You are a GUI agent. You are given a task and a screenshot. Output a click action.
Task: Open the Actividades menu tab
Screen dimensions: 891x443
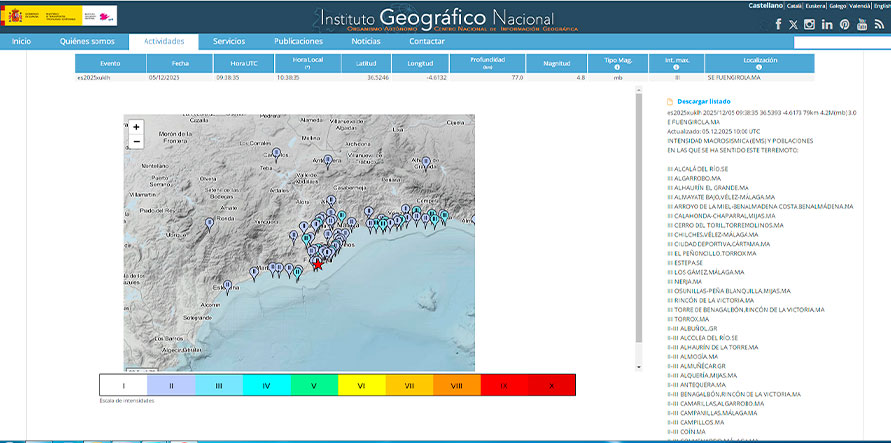coord(164,41)
